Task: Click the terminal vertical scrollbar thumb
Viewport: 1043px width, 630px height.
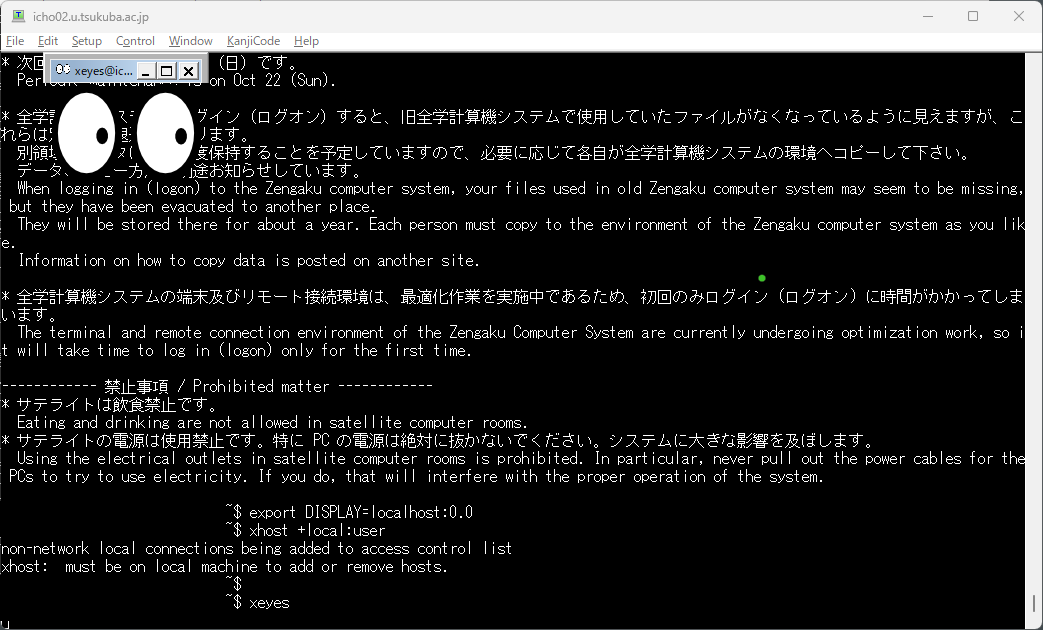Action: pos(1034,604)
